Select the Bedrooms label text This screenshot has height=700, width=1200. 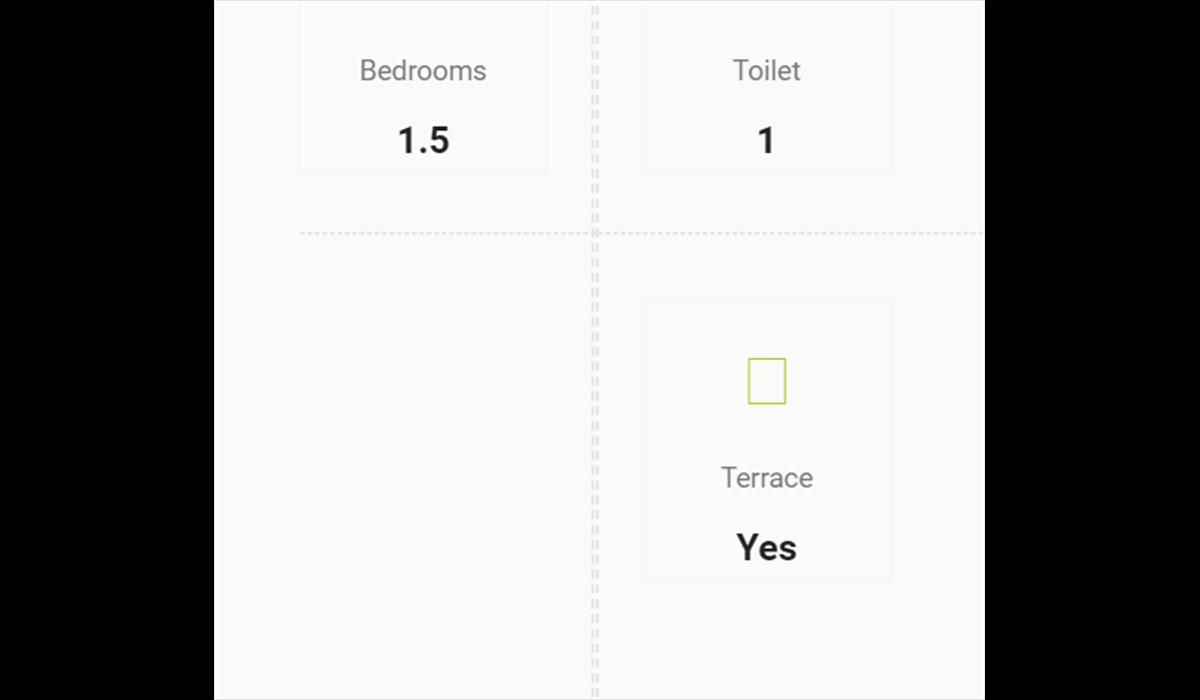pyautogui.click(x=423, y=71)
